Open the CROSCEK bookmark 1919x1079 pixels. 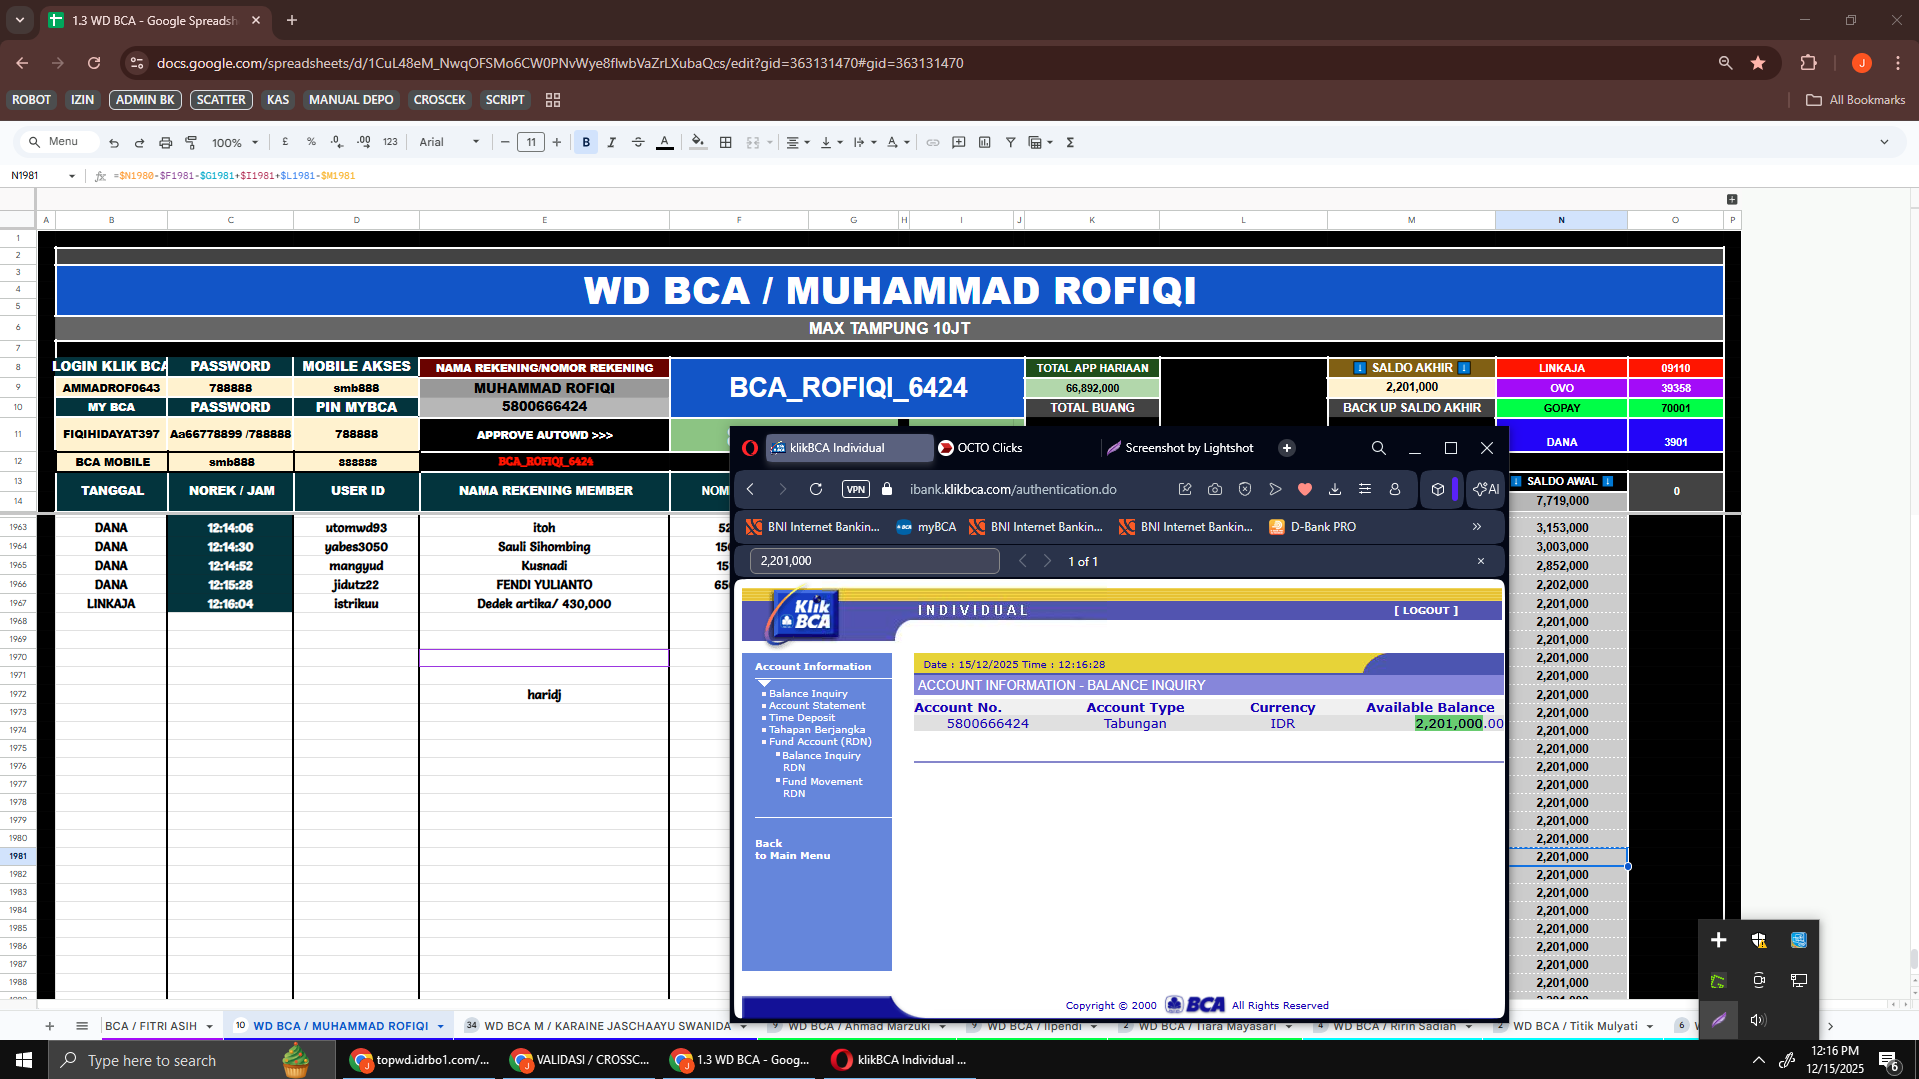click(440, 100)
